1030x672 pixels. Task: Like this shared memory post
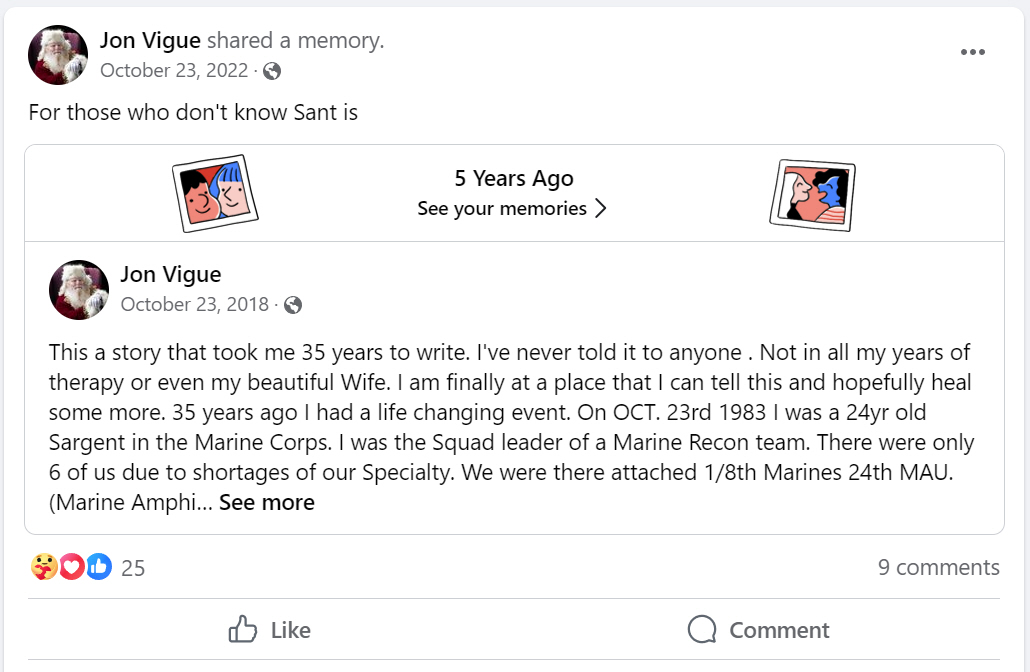(270, 630)
